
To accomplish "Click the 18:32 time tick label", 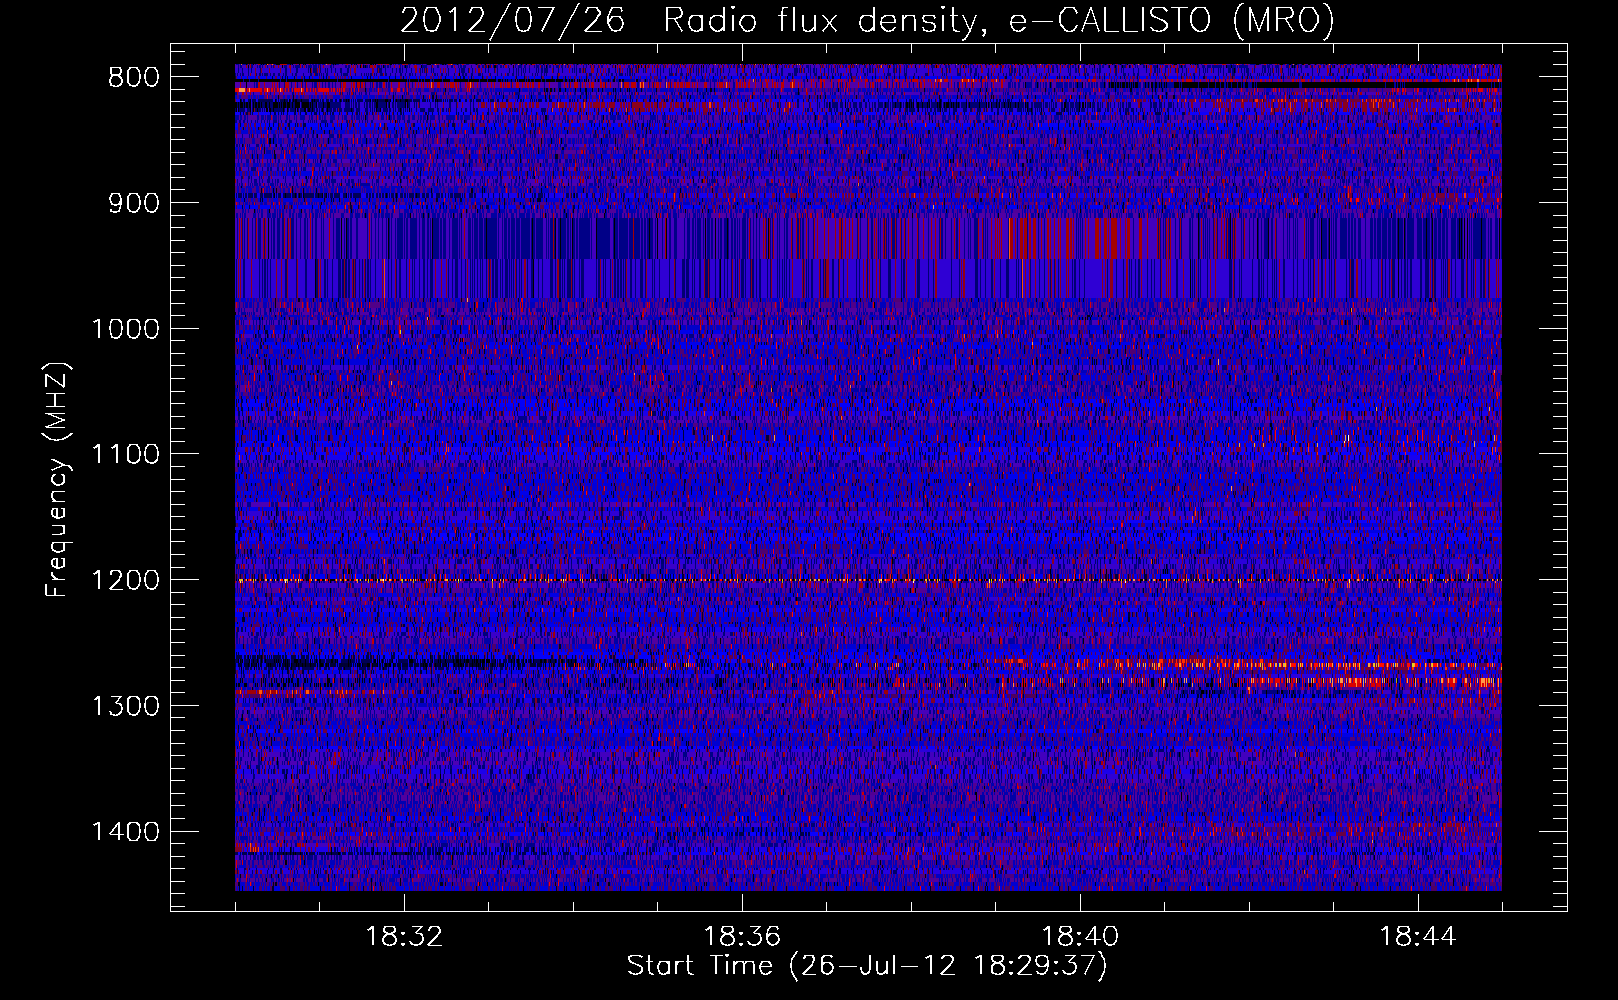I will coord(404,937).
